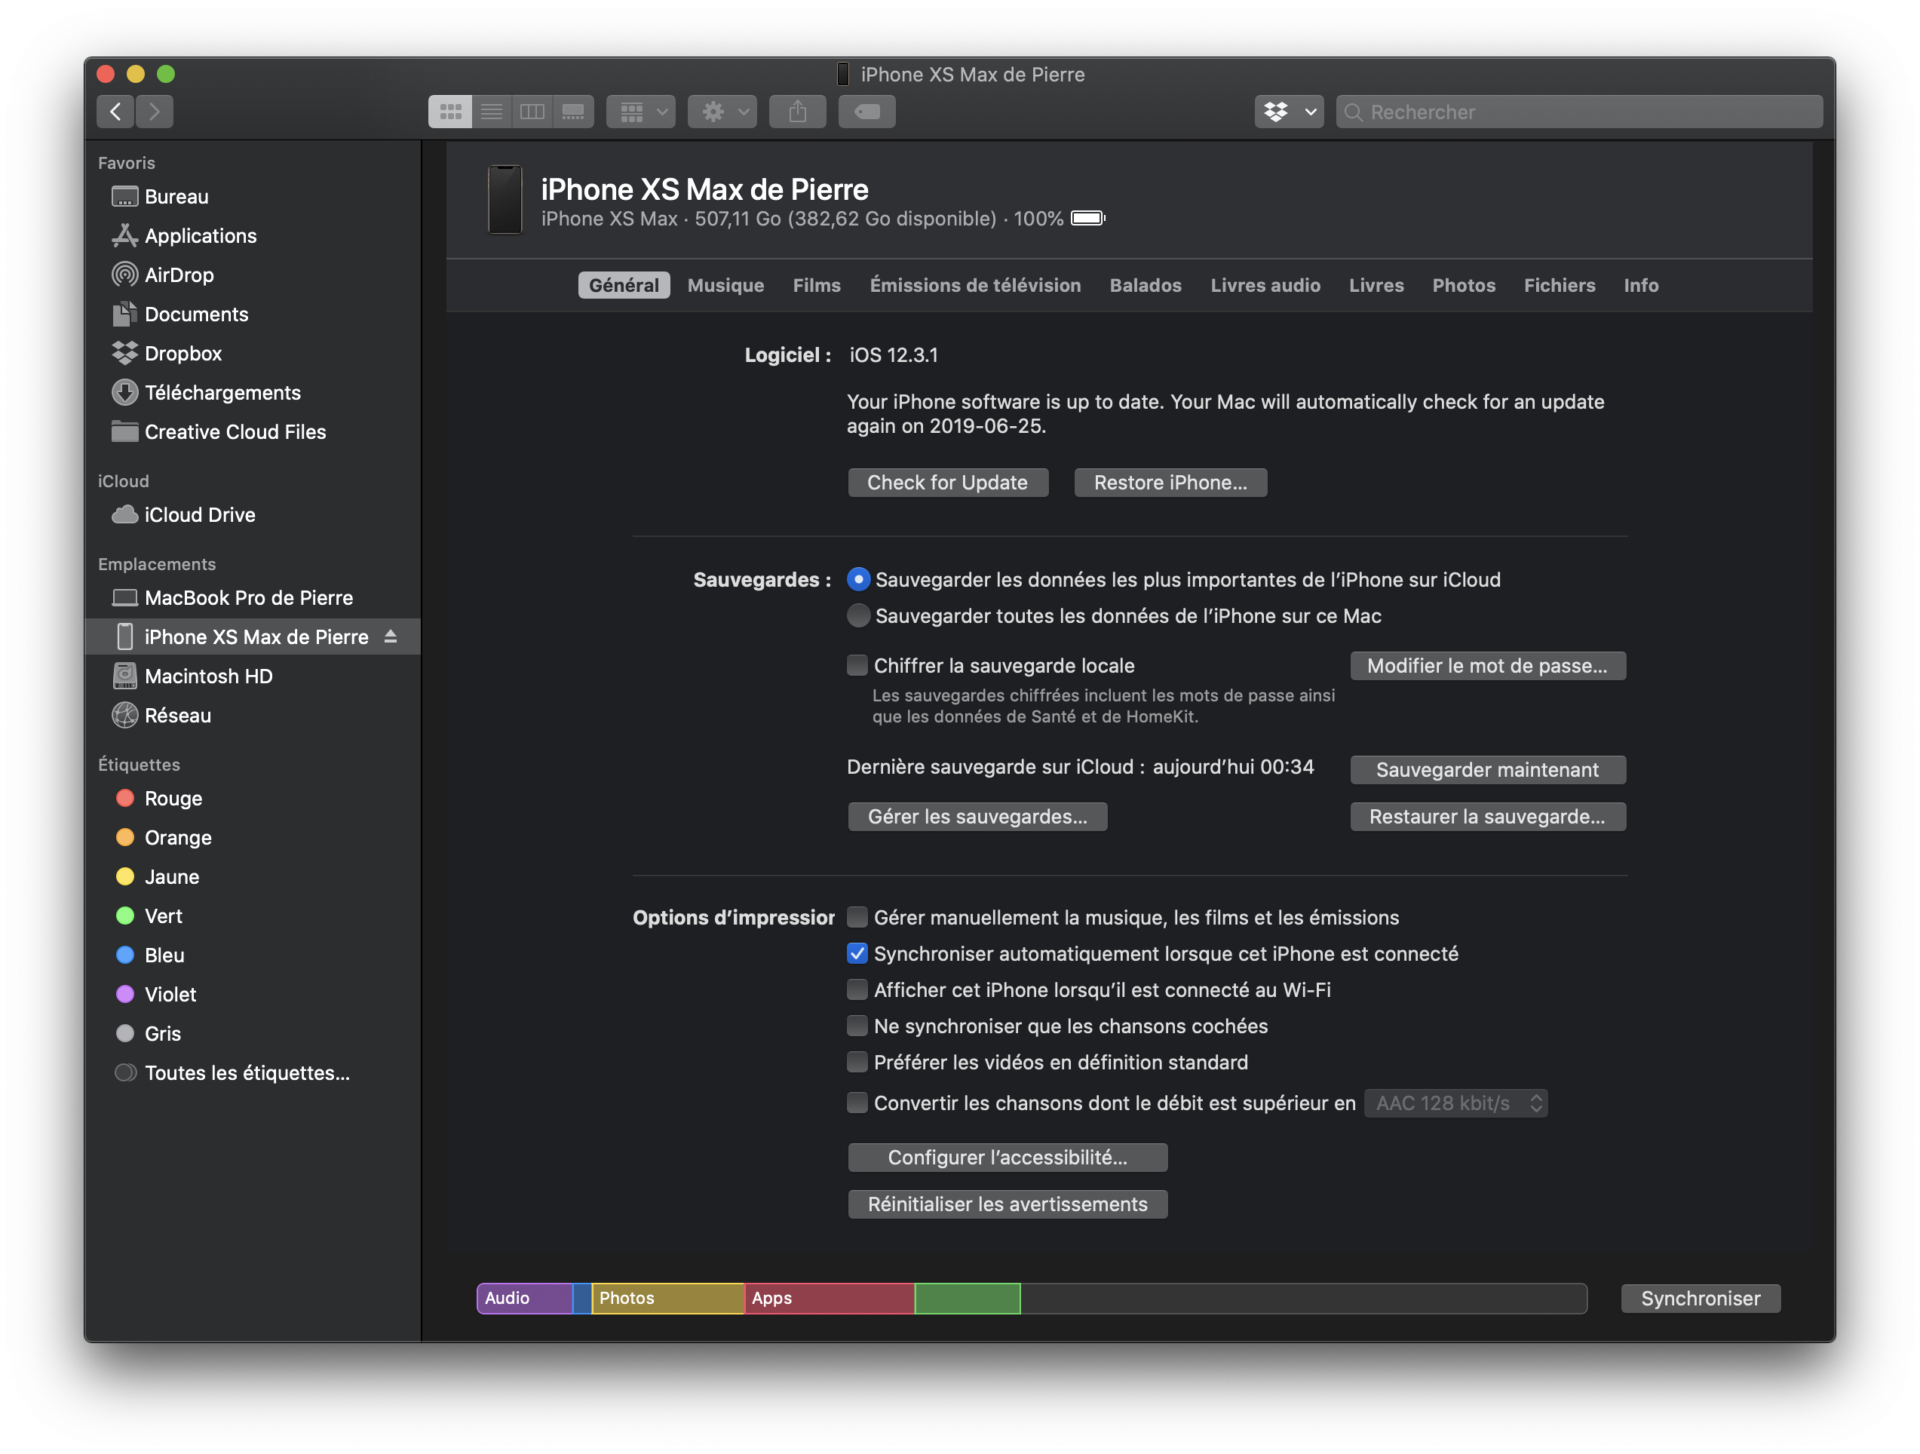Select the Rouge tag
Screen dimensions: 1920x1454
[x=159, y=798]
